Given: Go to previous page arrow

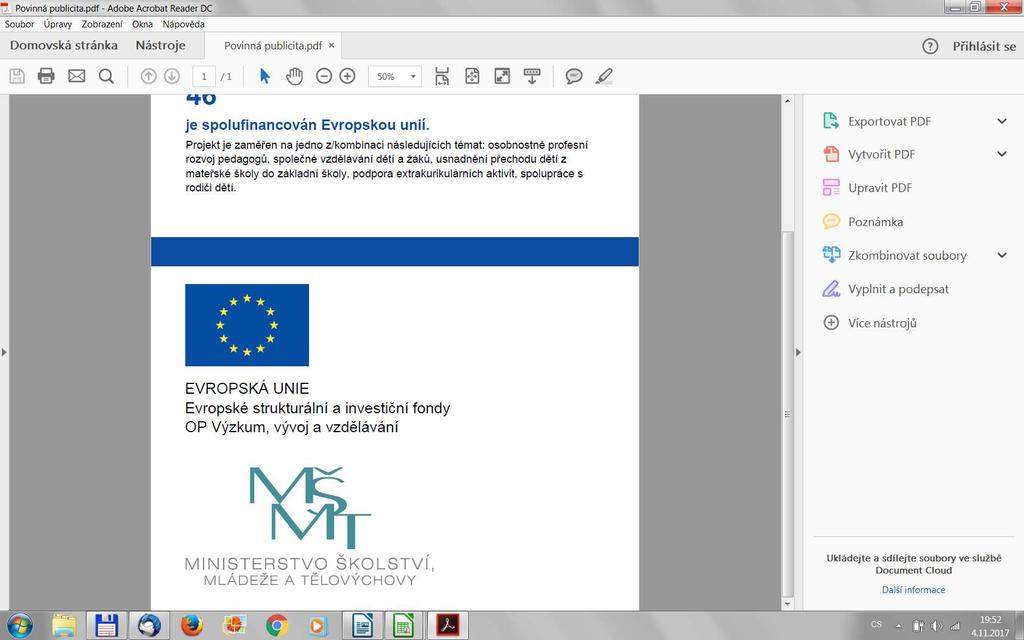Looking at the screenshot, I should tap(148, 76).
